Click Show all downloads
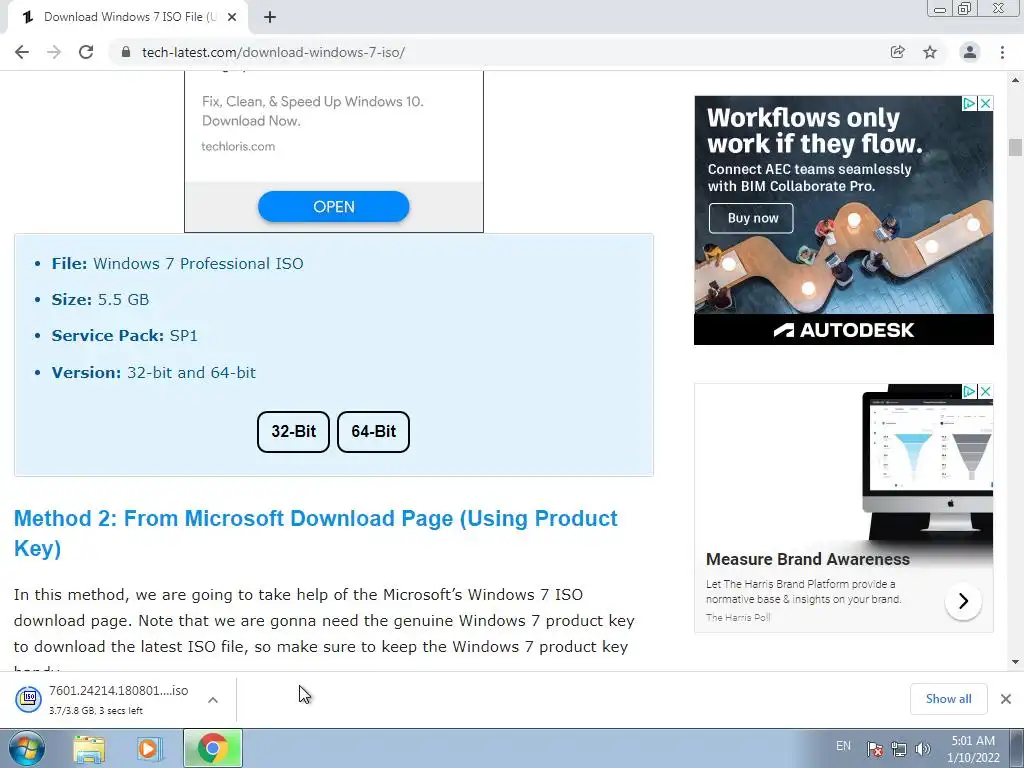1024x768 pixels. pos(948,699)
